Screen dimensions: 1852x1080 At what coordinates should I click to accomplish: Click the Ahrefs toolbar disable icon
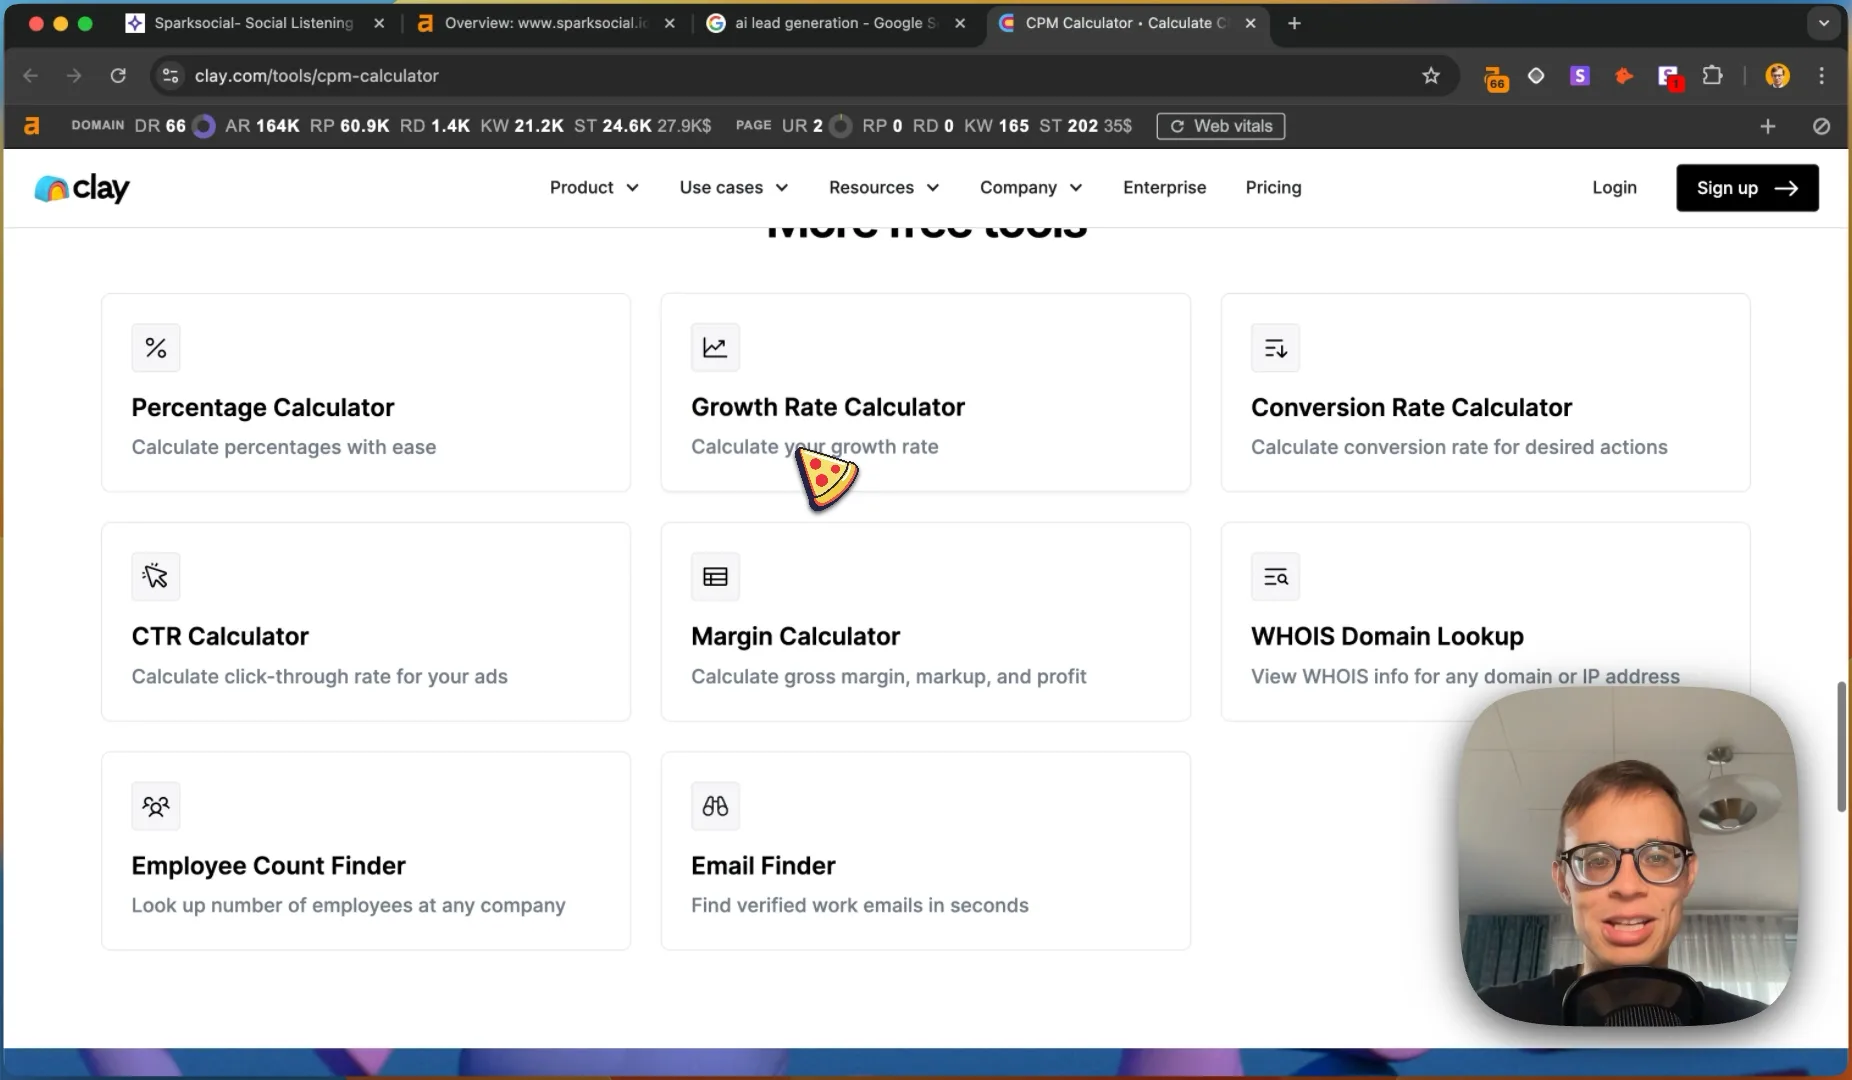(1822, 126)
